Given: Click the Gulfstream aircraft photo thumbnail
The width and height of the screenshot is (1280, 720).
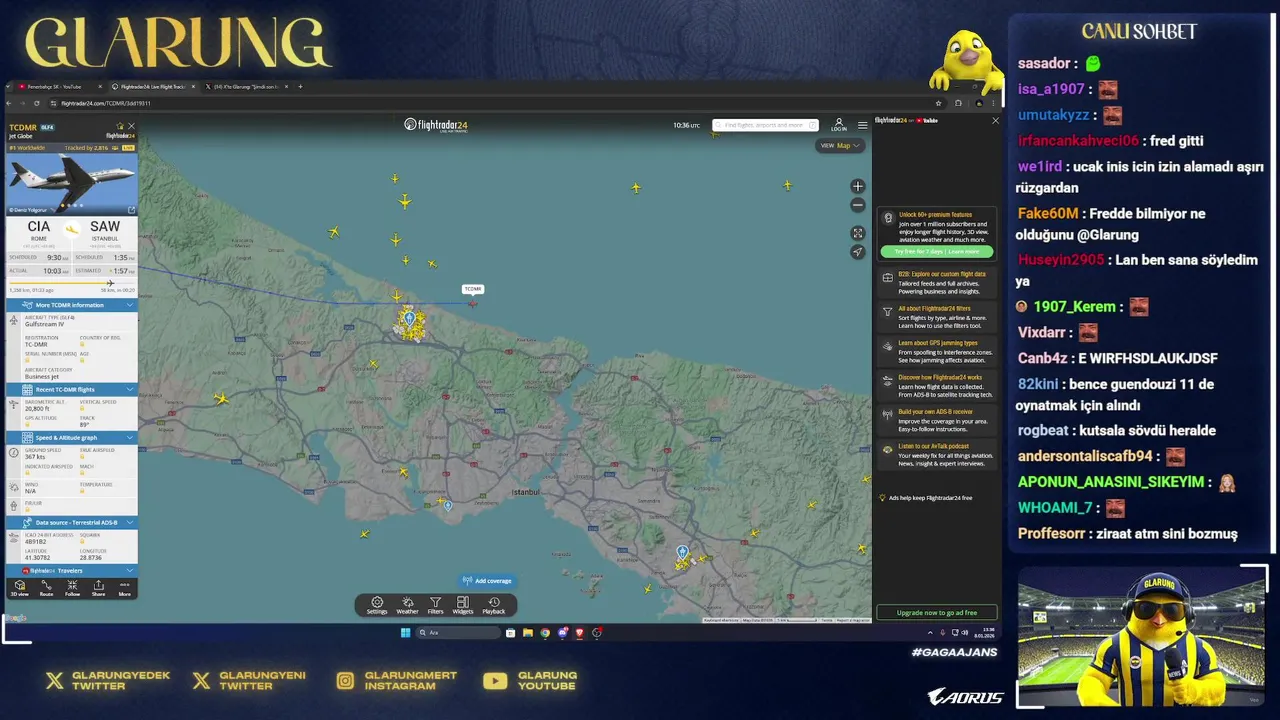Looking at the screenshot, I should (x=72, y=183).
